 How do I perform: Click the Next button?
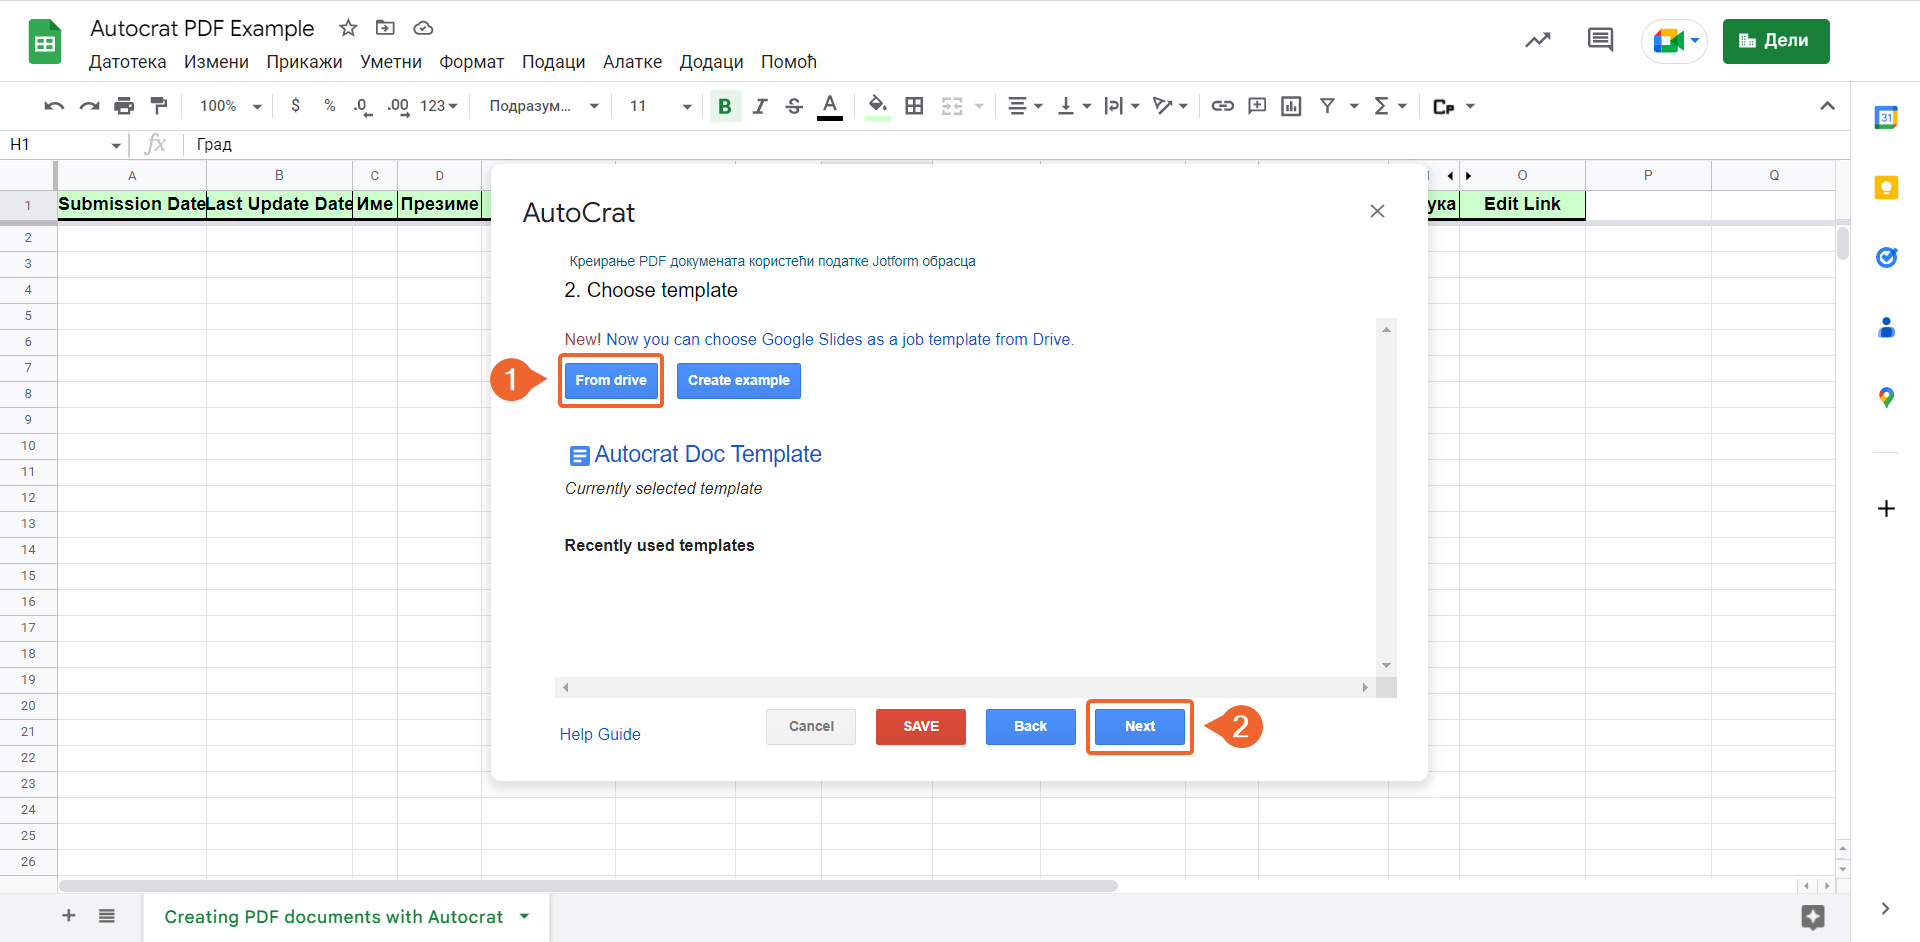click(x=1140, y=727)
